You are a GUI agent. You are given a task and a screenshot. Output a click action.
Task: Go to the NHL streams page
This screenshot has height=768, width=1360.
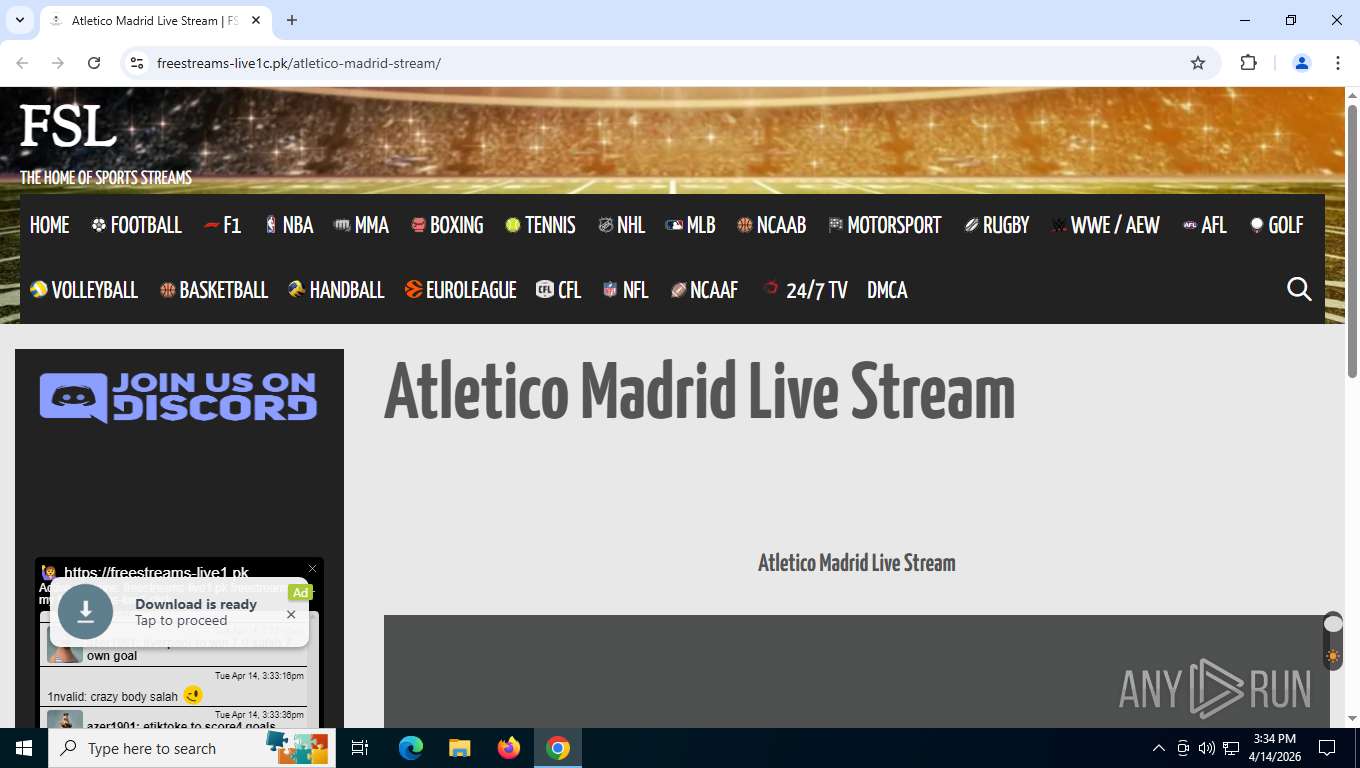click(621, 225)
